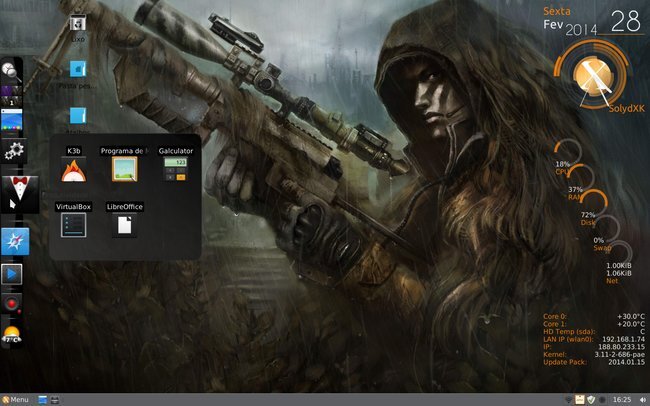Click the IP 188.80.233.15 value
The height and width of the screenshot is (406, 650).
pos(621,347)
